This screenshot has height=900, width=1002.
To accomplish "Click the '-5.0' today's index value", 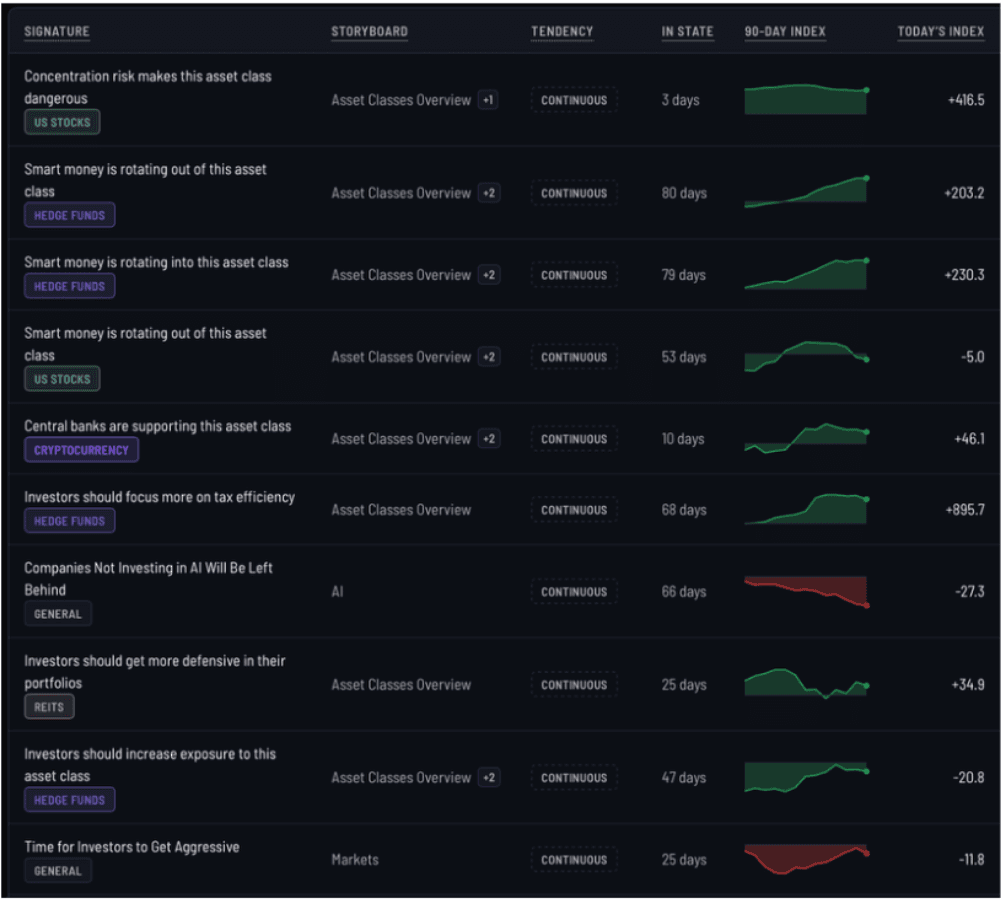I will [x=972, y=357].
